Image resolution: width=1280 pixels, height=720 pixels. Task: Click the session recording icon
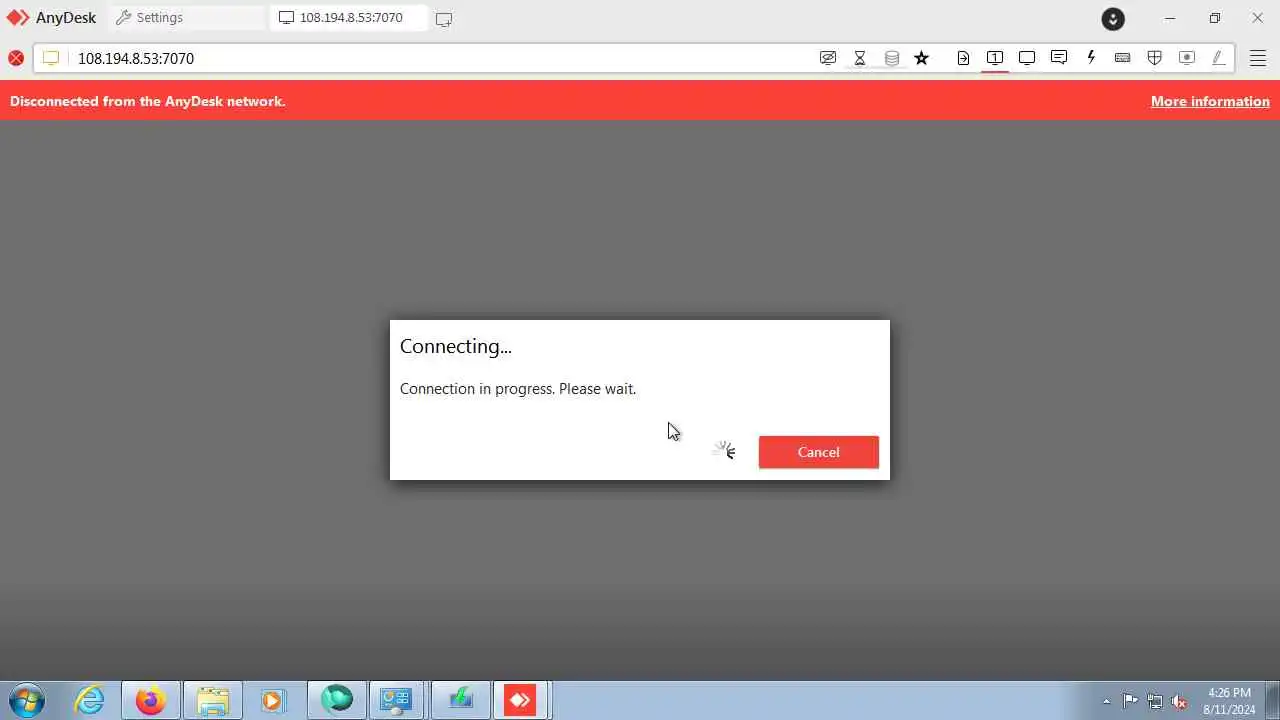tap(1187, 58)
